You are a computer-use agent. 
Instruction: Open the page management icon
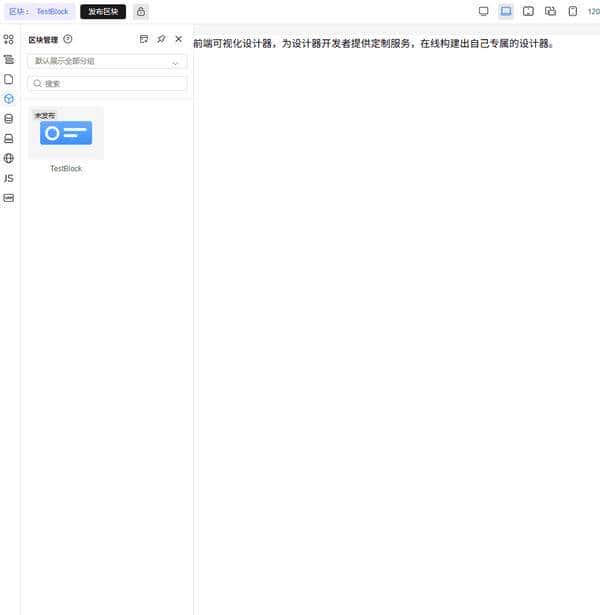[9, 79]
